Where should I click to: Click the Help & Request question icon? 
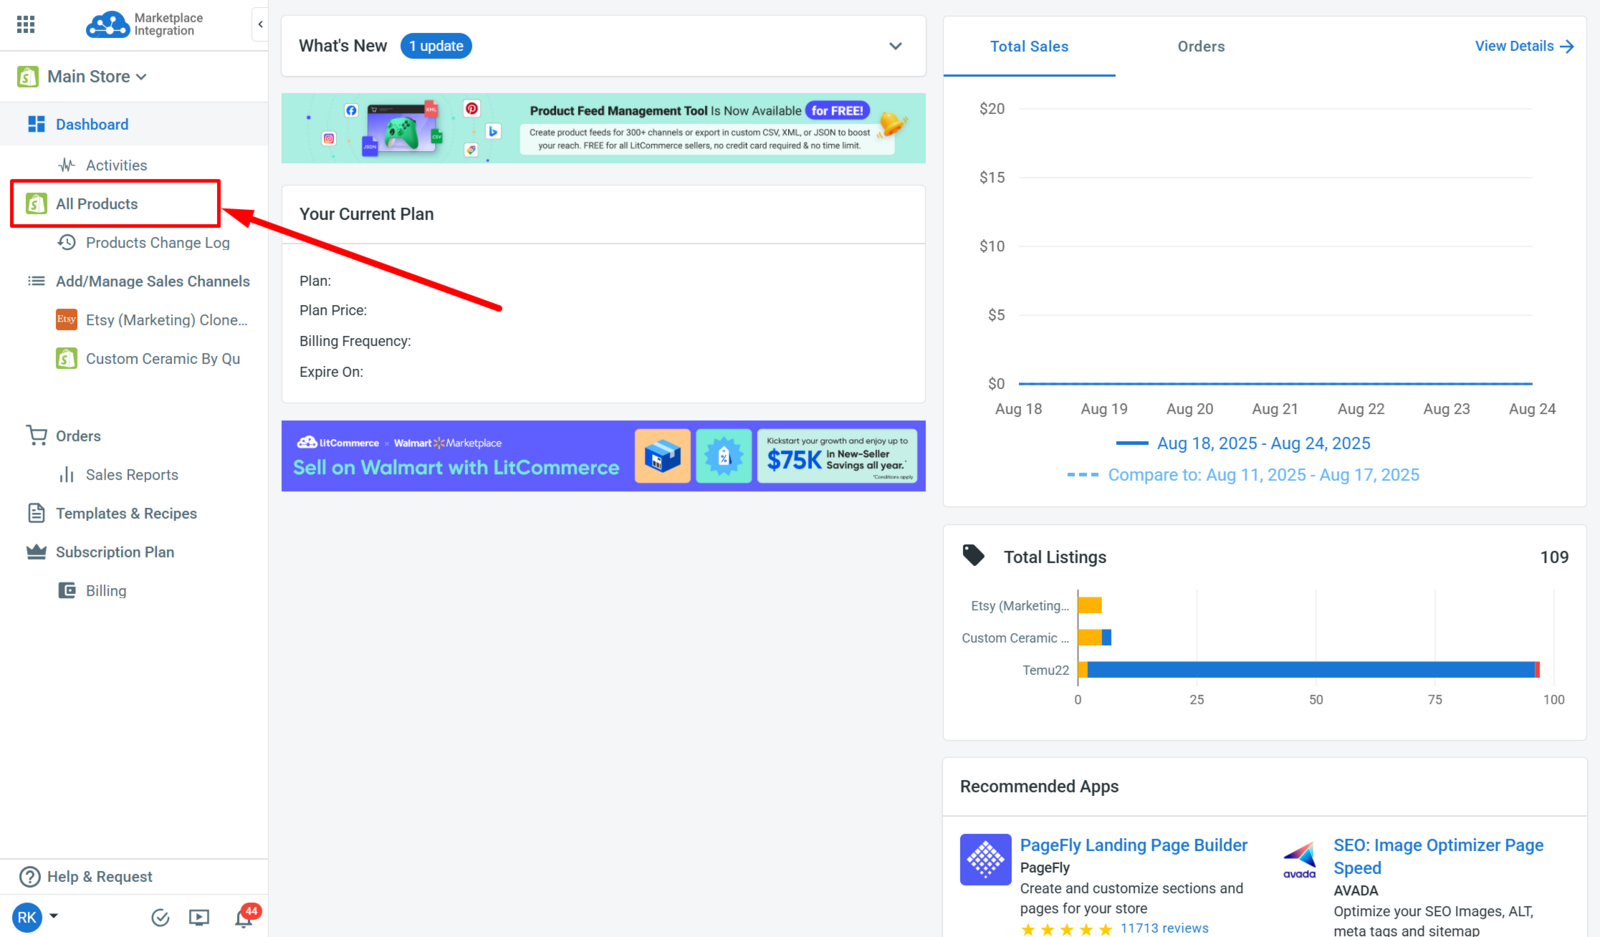(30, 876)
